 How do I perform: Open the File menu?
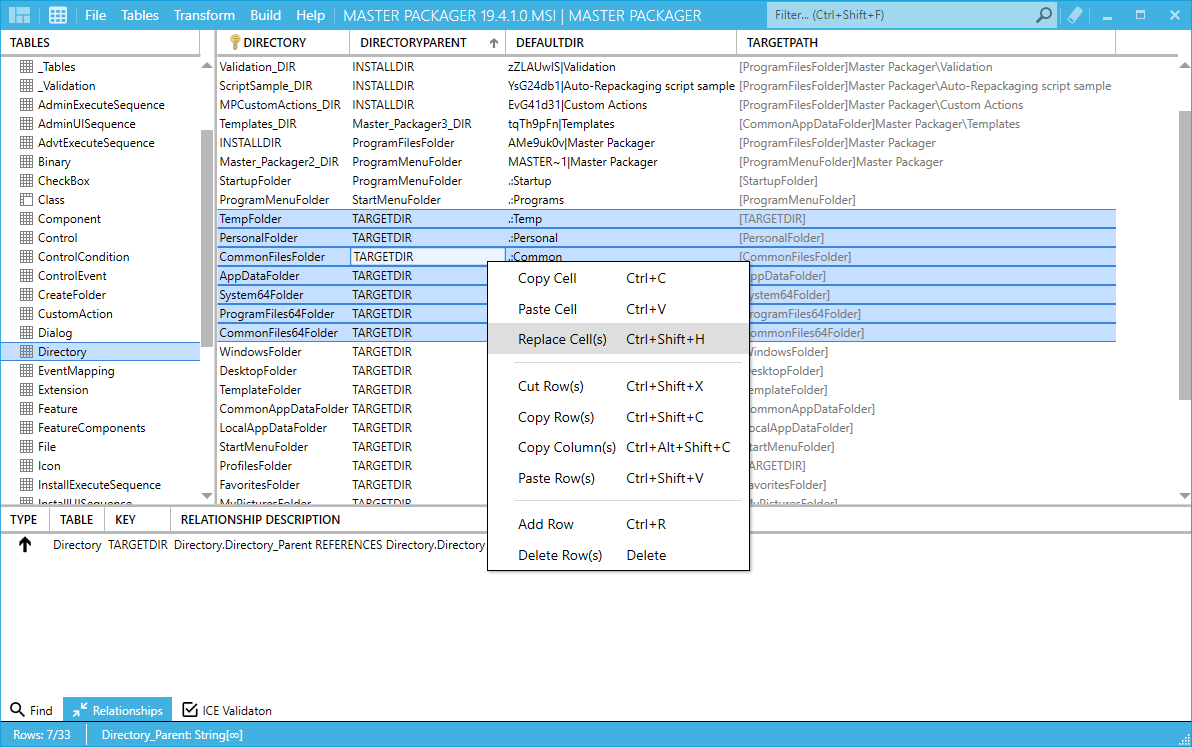click(96, 15)
